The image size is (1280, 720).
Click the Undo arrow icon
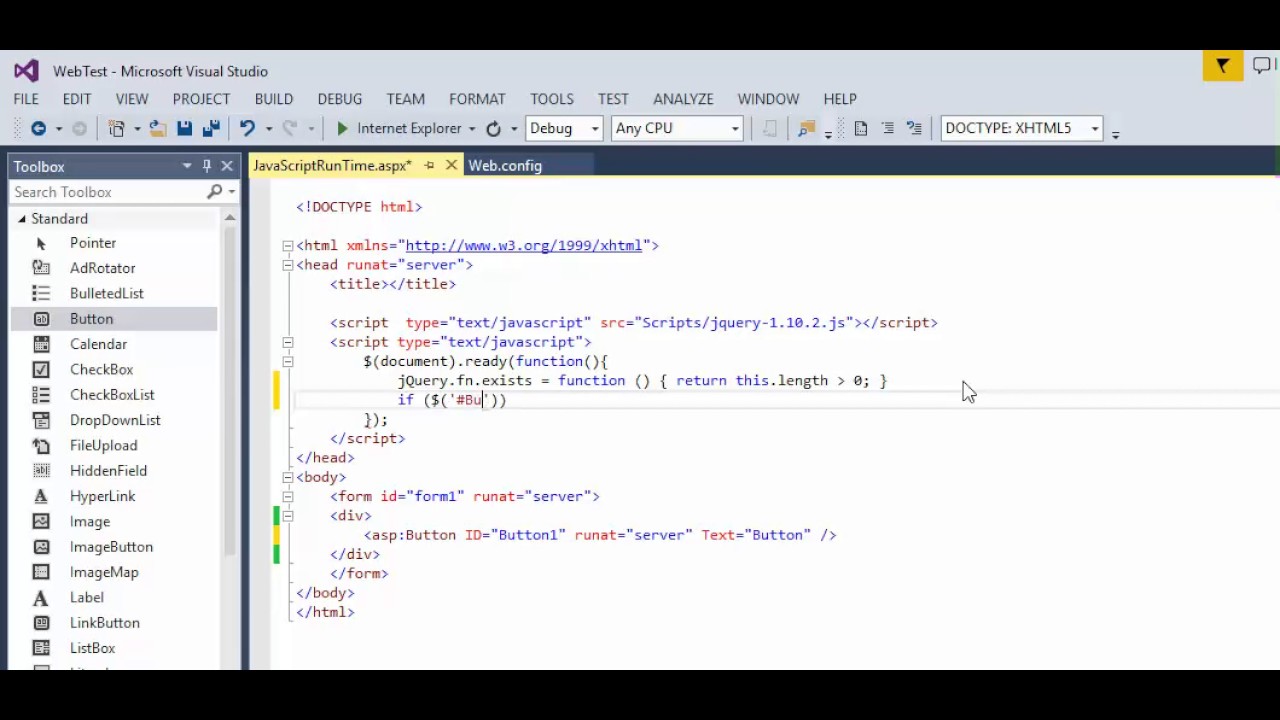[x=247, y=128]
